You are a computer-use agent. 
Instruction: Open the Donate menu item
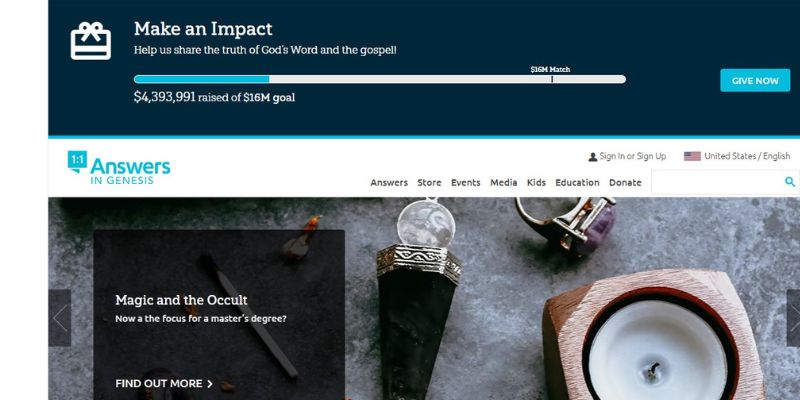click(x=625, y=183)
